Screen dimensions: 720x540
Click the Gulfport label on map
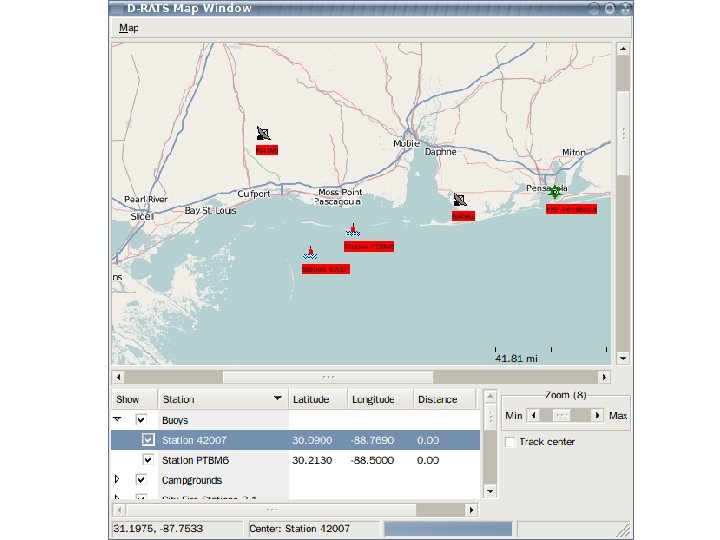pos(253,194)
